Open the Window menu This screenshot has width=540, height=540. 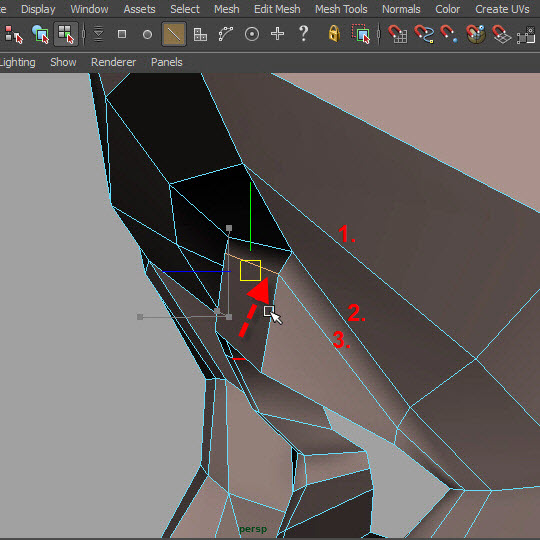coord(89,9)
